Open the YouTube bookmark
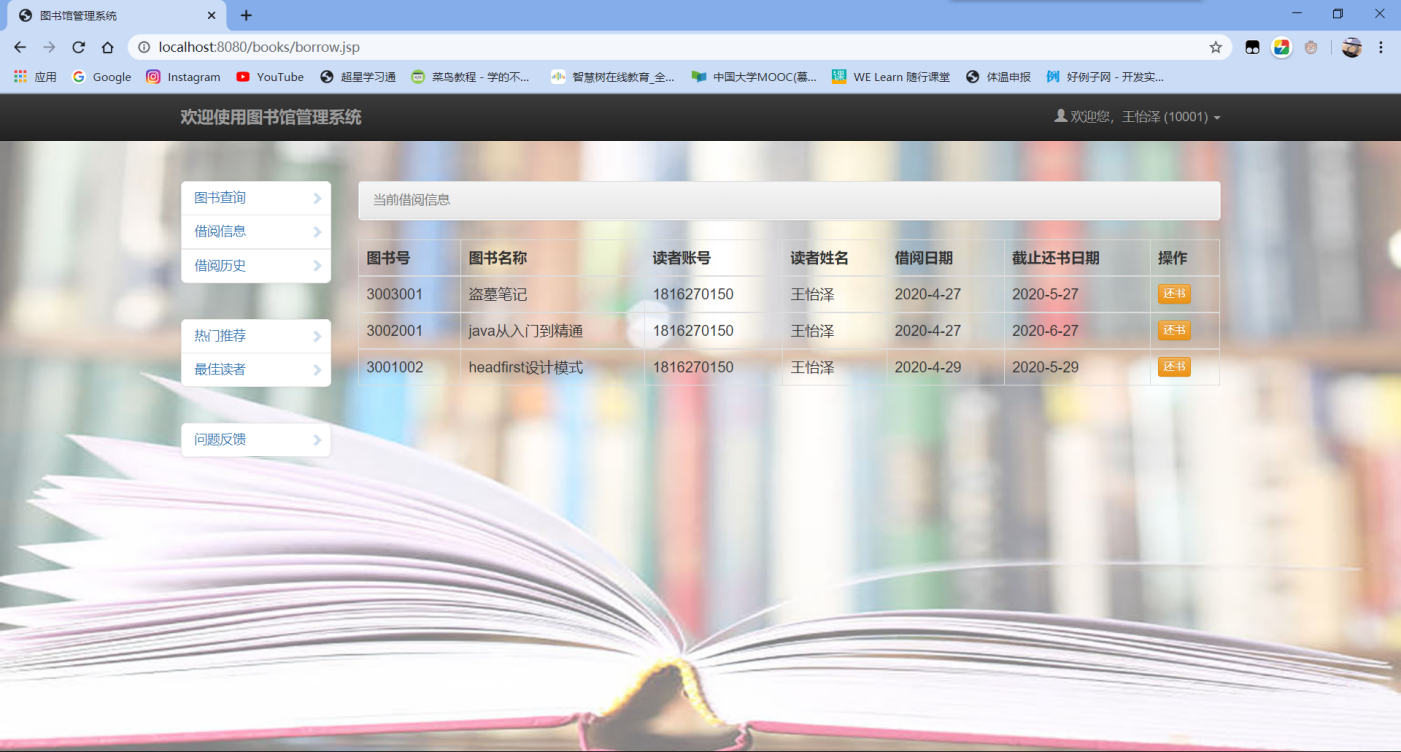Image resolution: width=1401 pixels, height=752 pixels. tap(270, 77)
